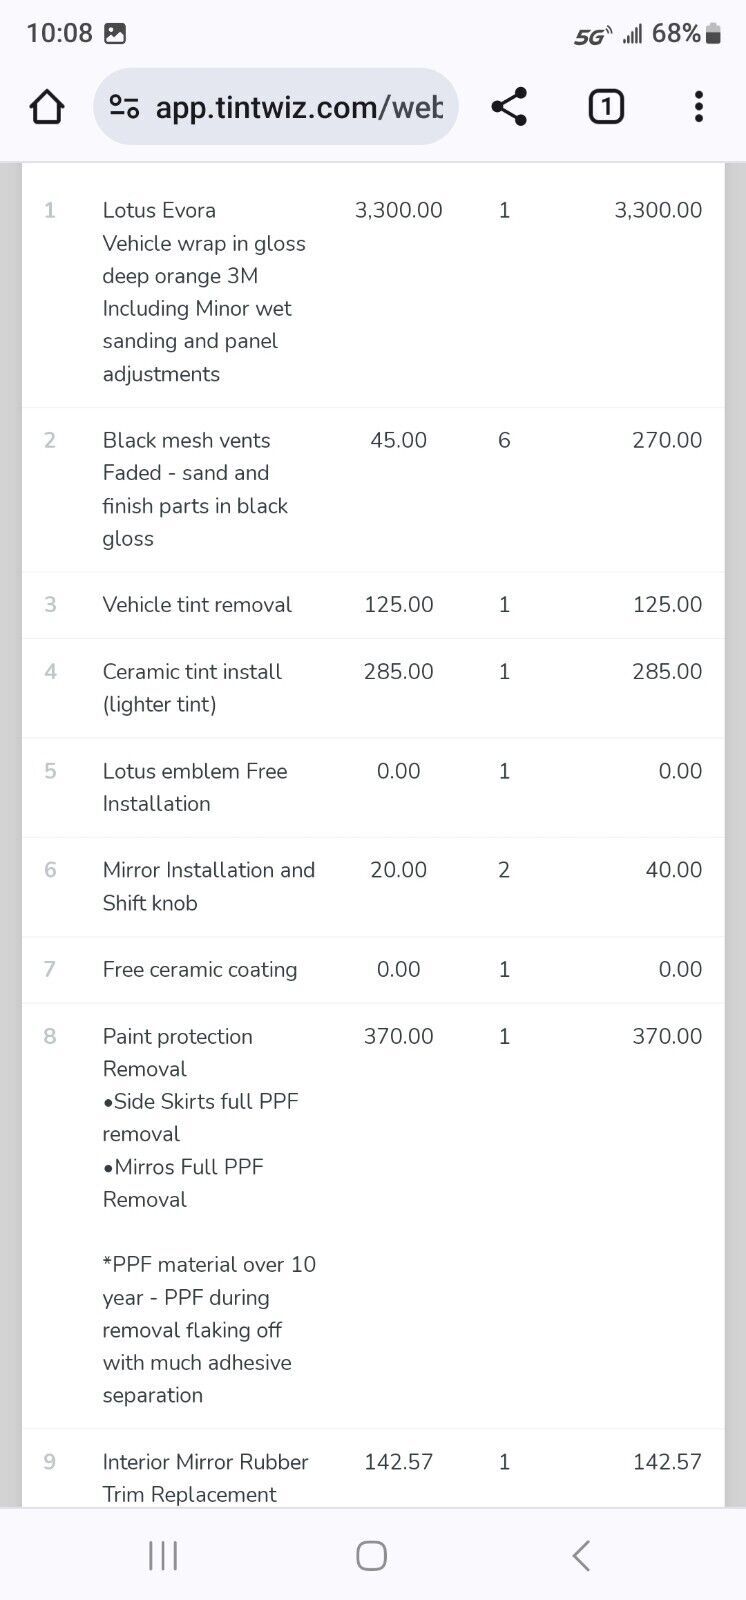This screenshot has width=746, height=1600.
Task: Select the Free ceramic coating row
Action: tap(200, 969)
